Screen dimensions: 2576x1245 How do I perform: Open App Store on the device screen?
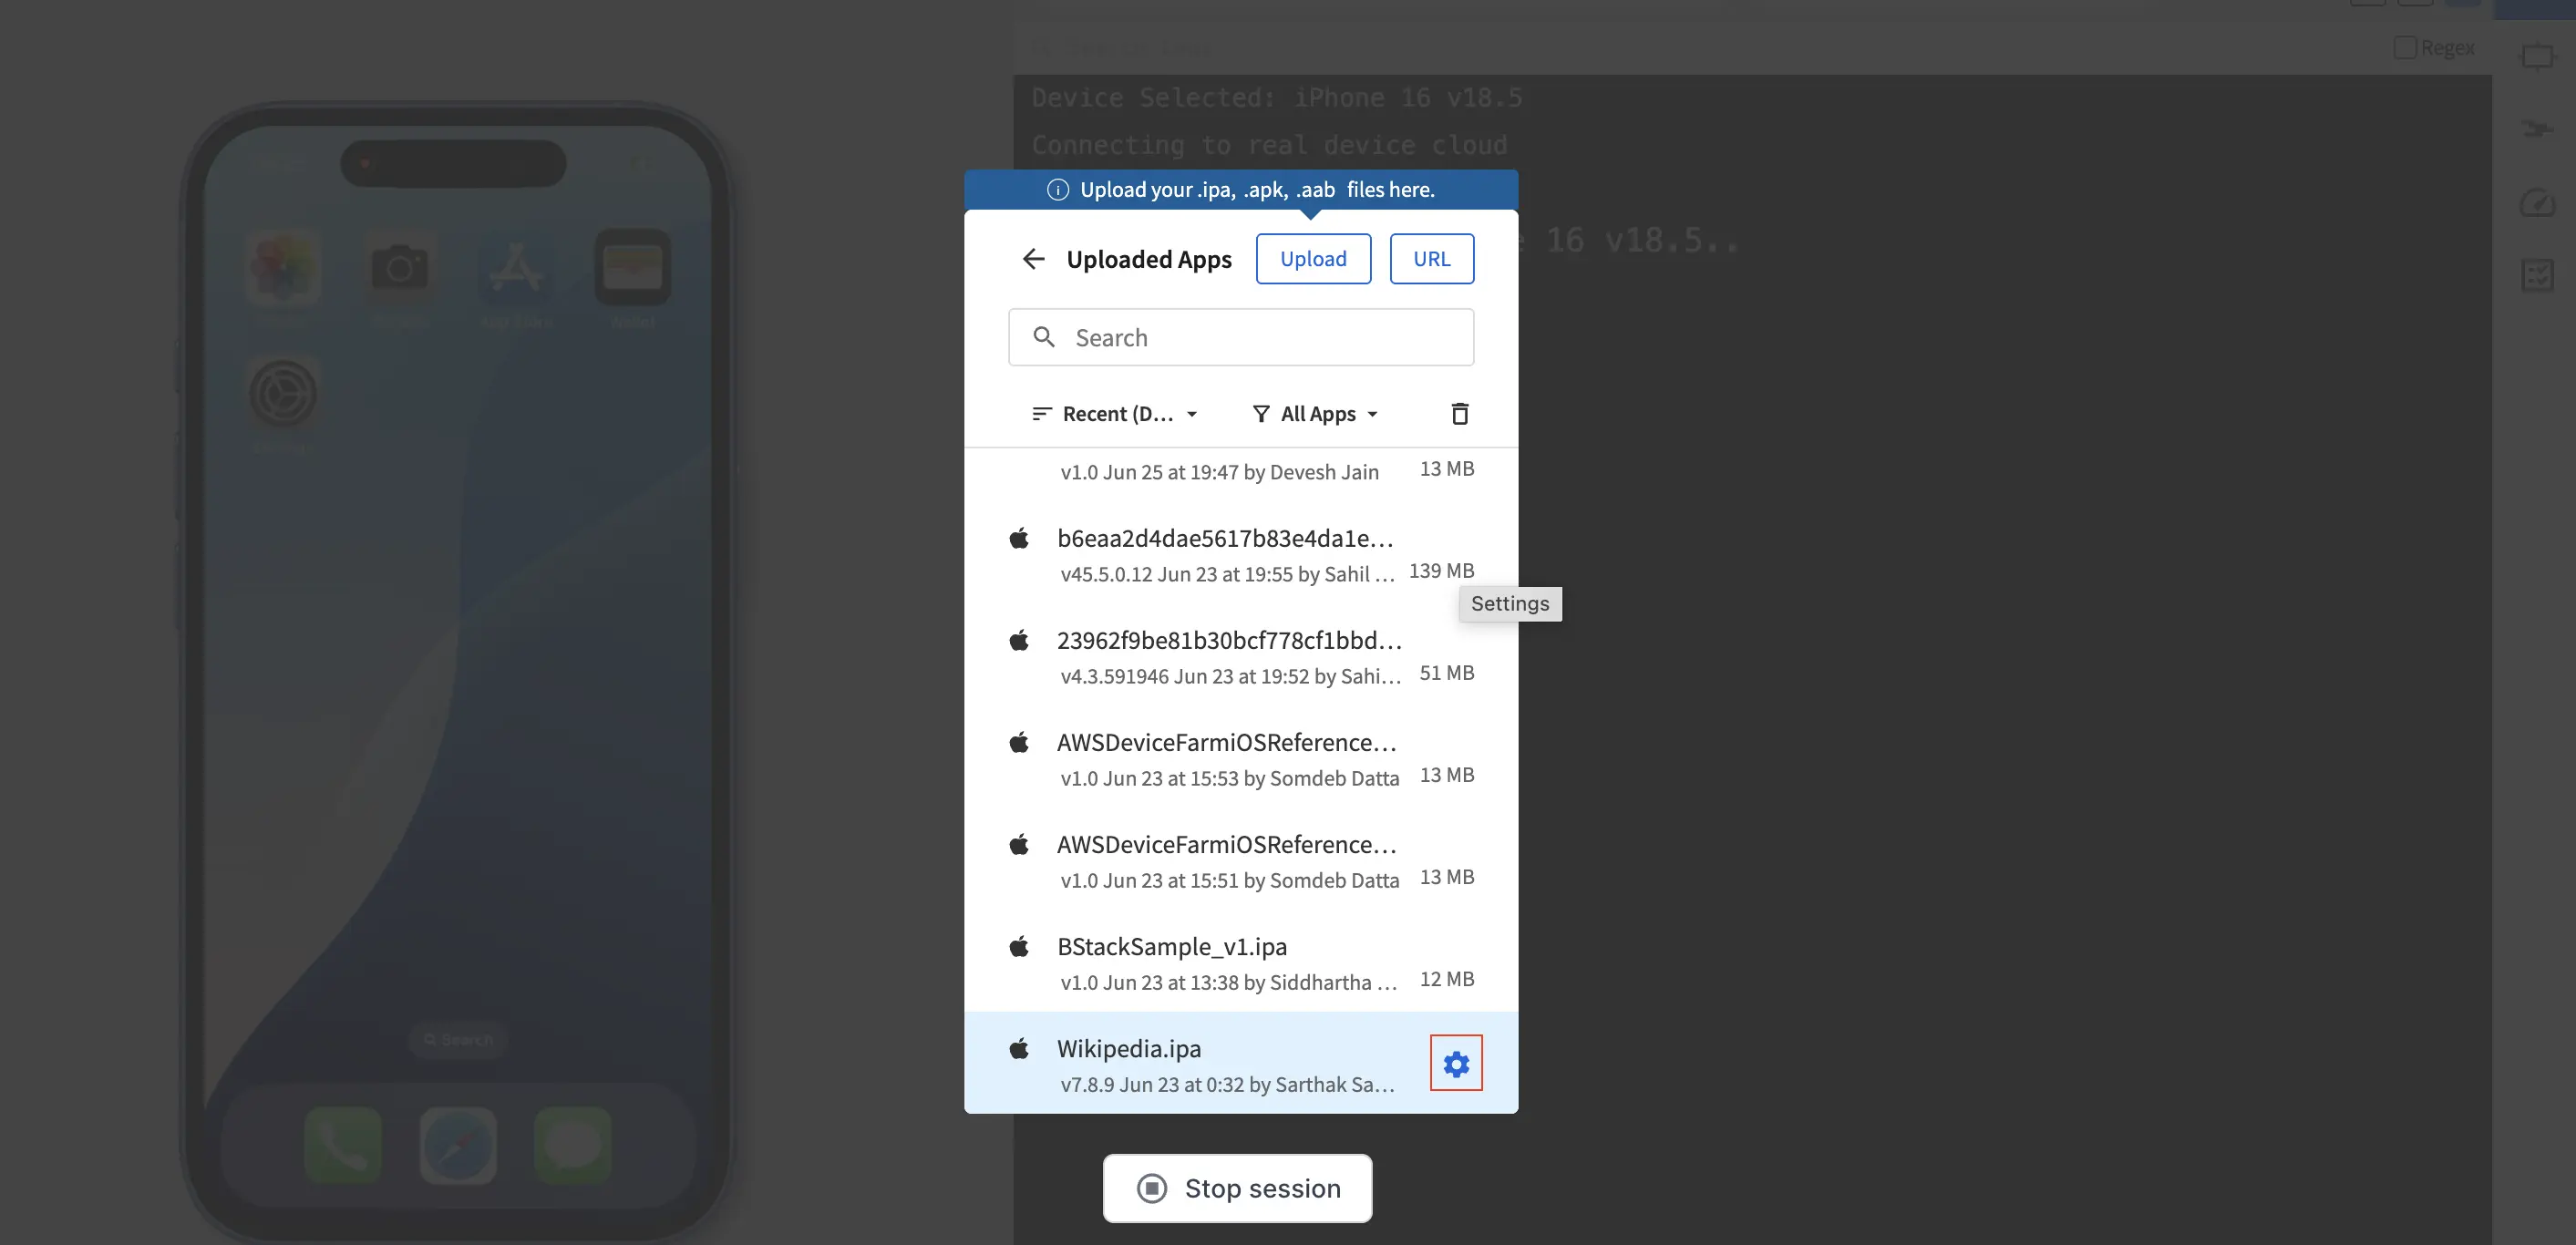pyautogui.click(x=516, y=268)
